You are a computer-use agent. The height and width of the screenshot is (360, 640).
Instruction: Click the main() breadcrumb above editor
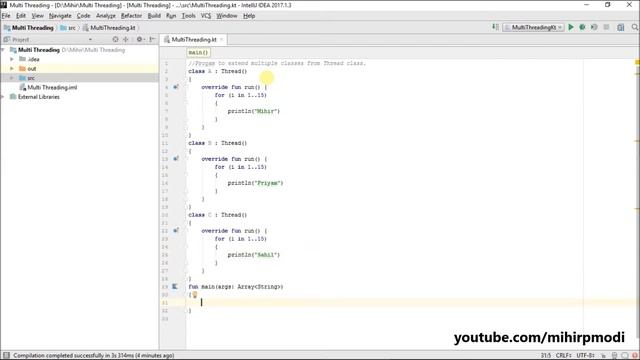click(x=198, y=53)
